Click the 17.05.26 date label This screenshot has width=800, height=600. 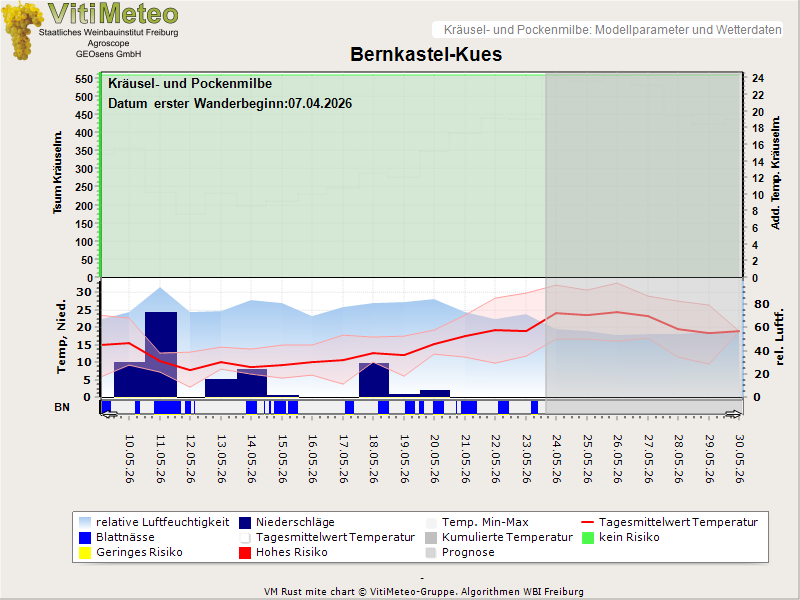click(343, 459)
